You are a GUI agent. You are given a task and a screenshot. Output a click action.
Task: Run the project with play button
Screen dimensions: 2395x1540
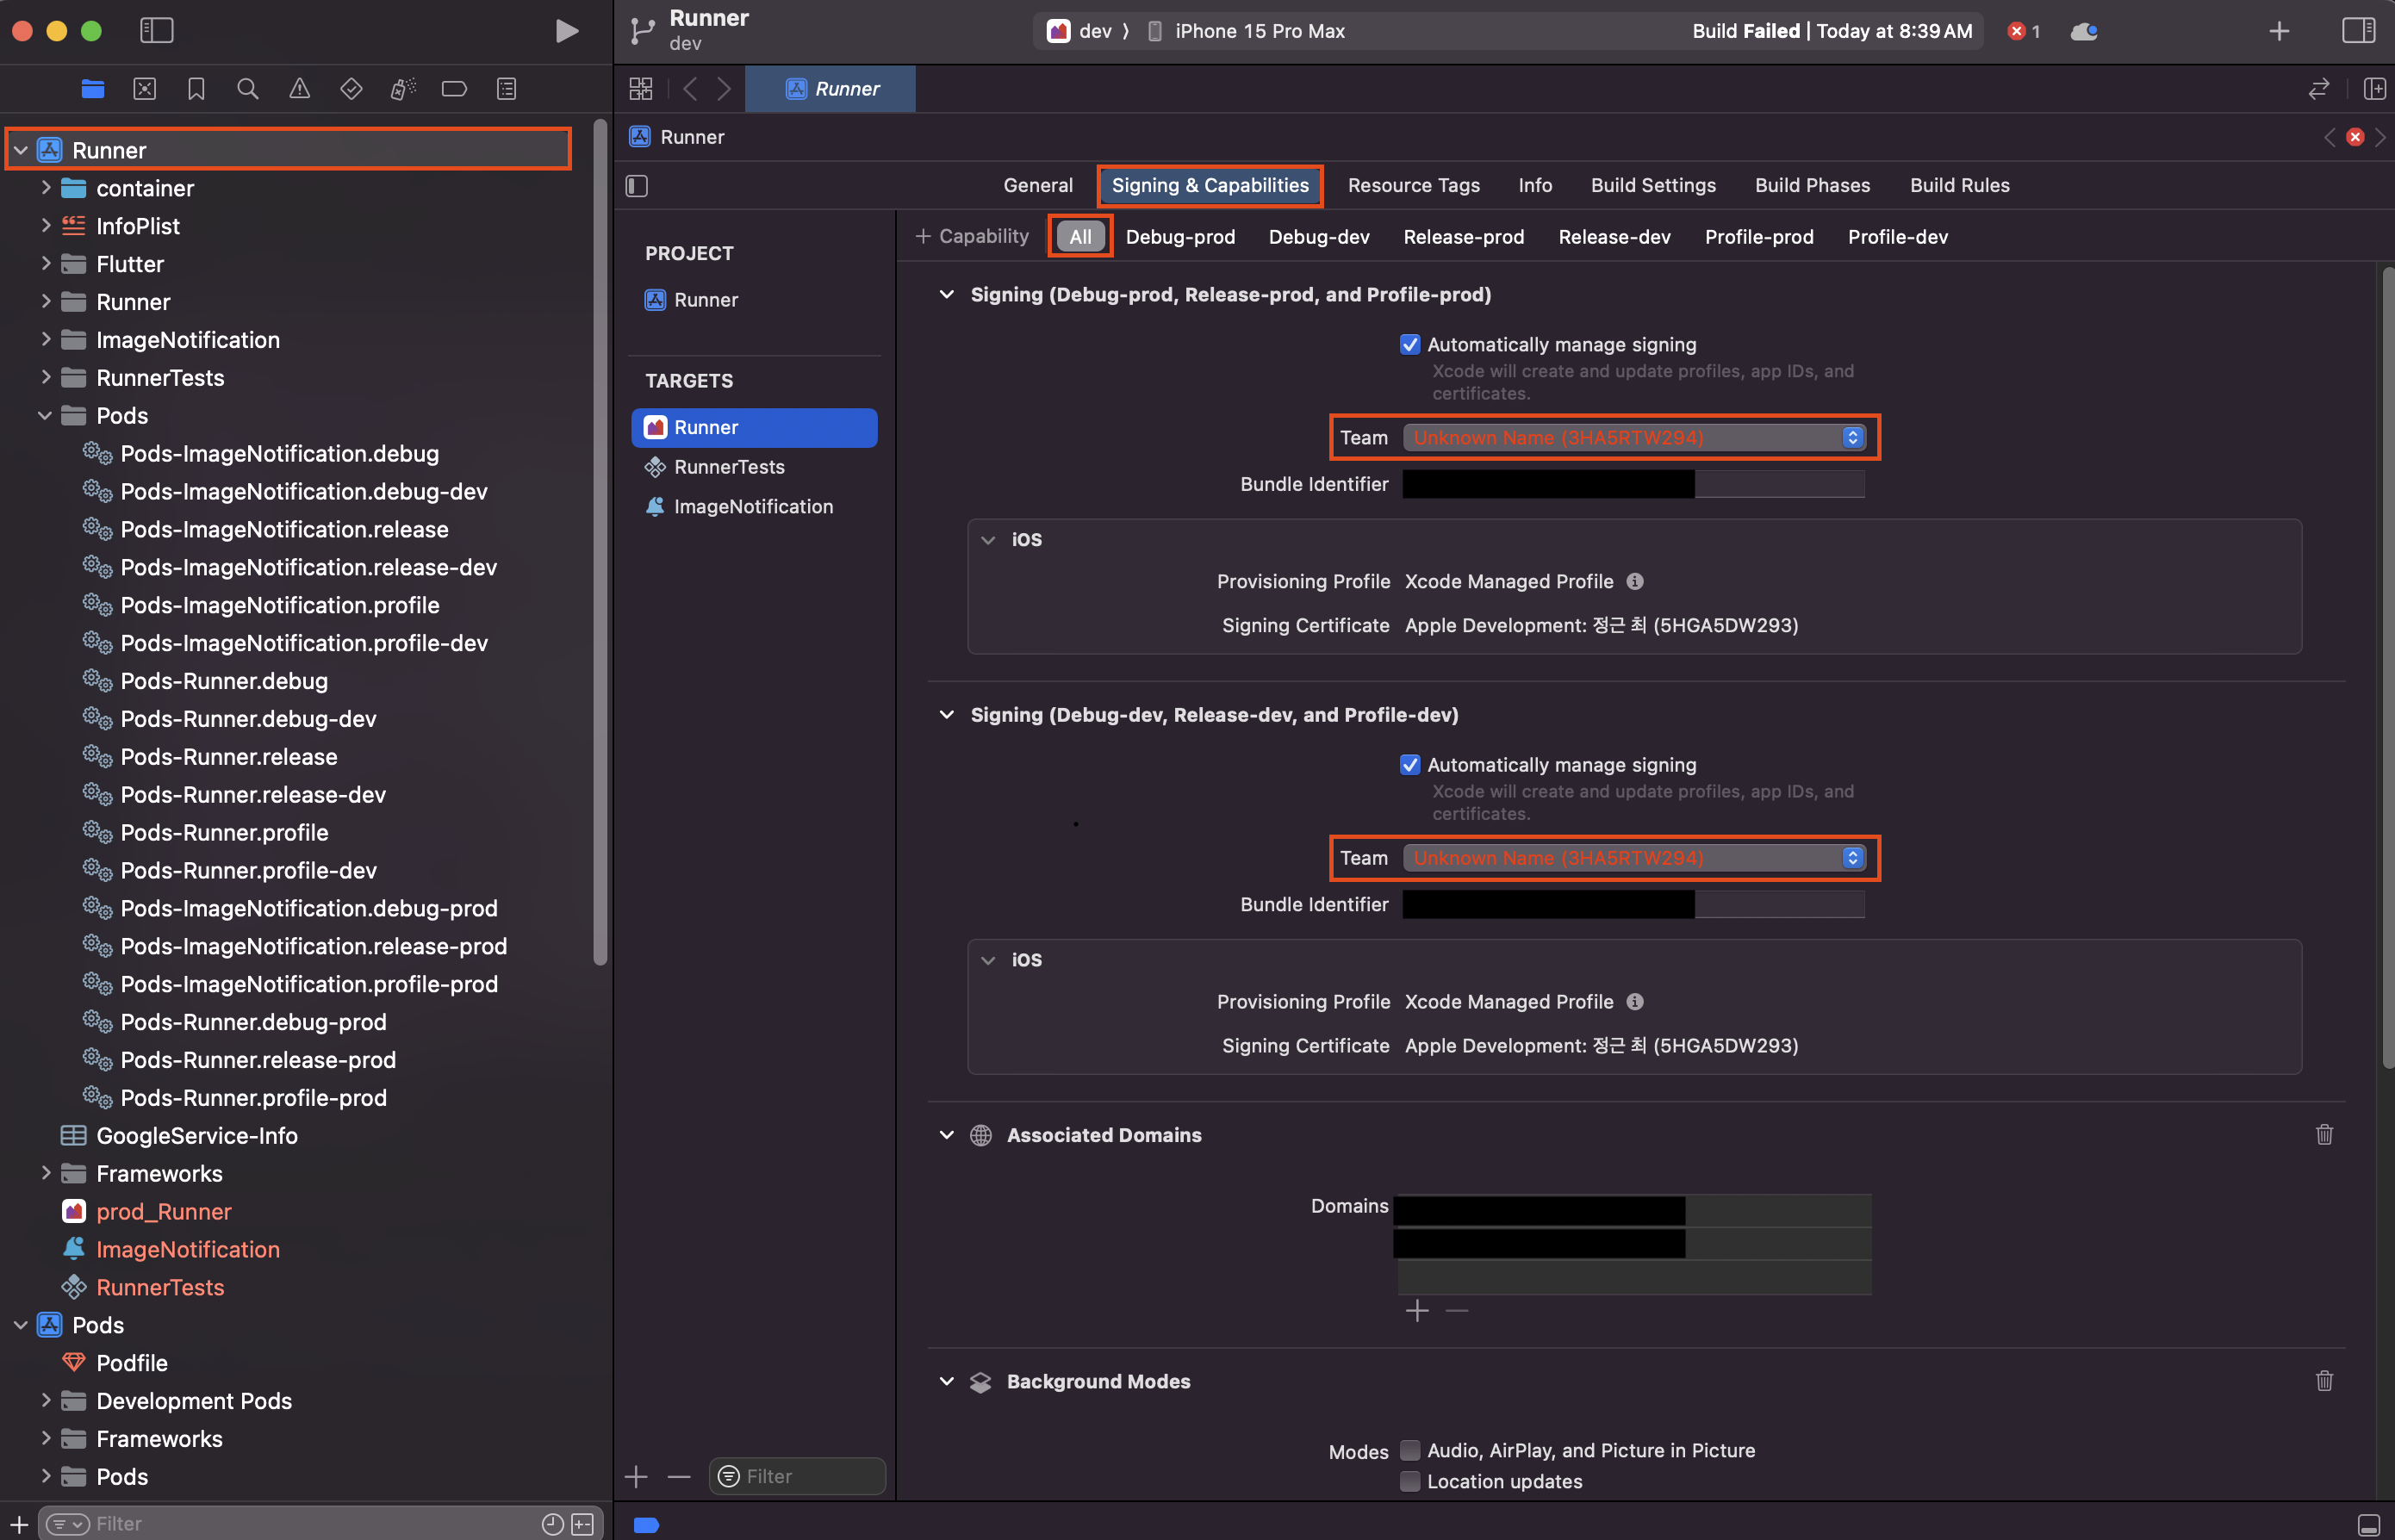567,31
